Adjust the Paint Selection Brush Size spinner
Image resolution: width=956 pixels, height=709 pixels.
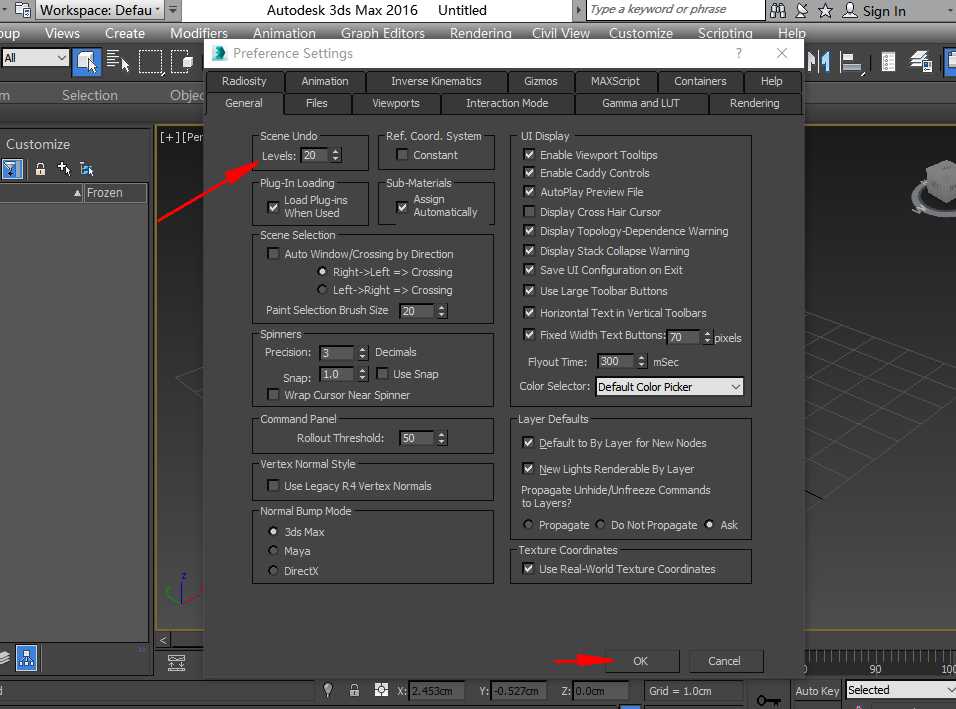pyautogui.click(x=441, y=311)
